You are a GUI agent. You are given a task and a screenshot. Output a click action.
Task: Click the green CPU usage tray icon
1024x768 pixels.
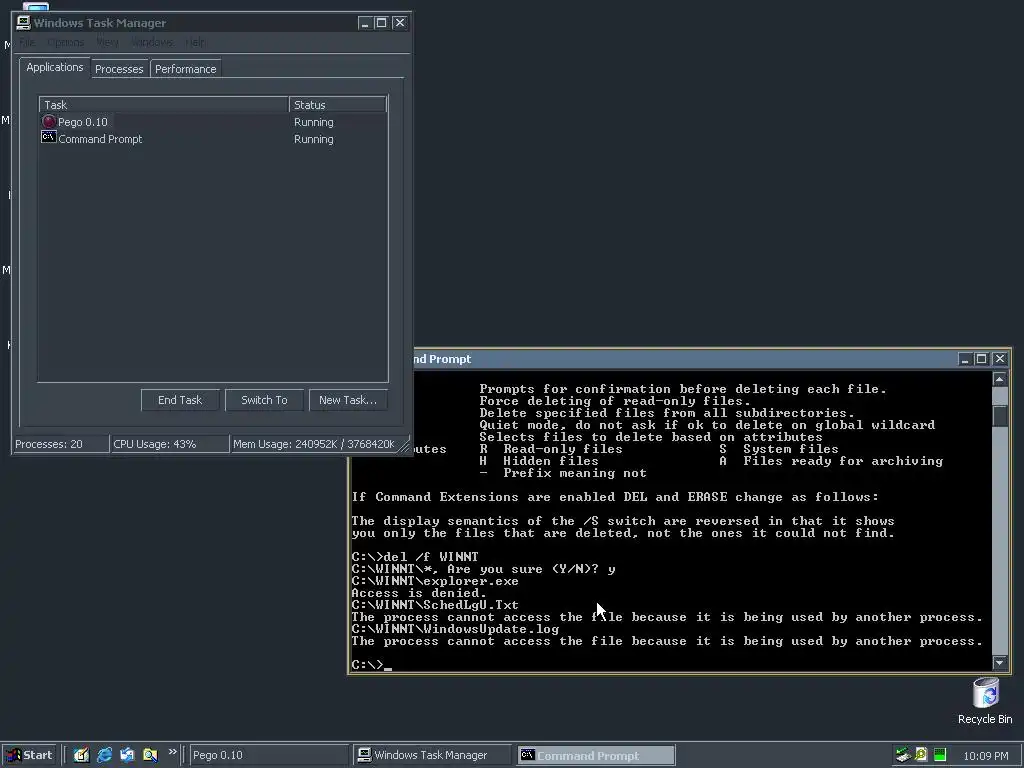pyautogui.click(x=940, y=755)
